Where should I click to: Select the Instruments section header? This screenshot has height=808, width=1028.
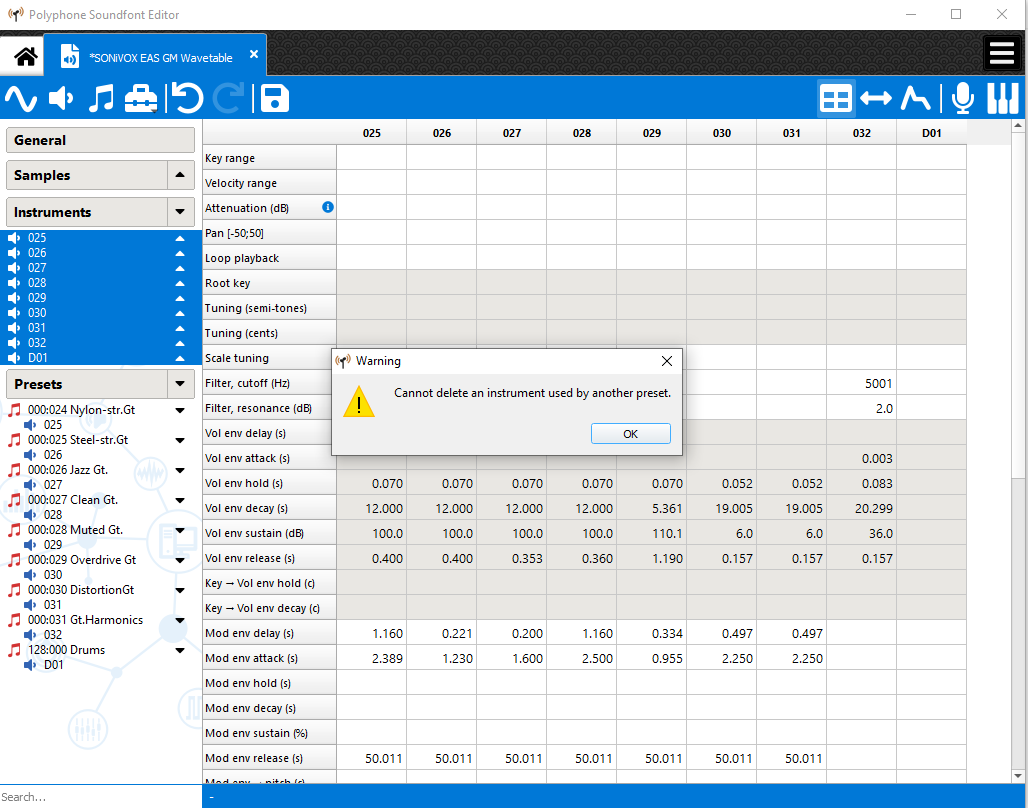click(87, 212)
